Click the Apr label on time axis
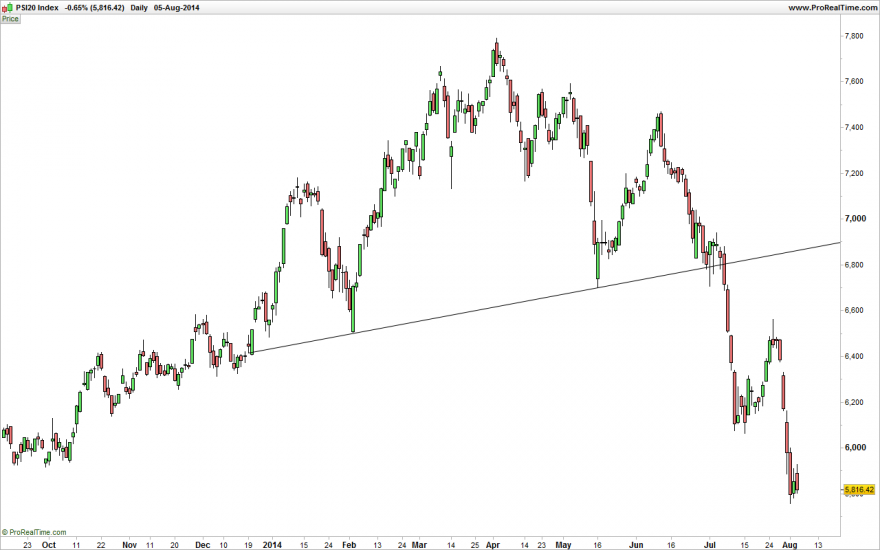The height and width of the screenshot is (550, 880). [493, 544]
